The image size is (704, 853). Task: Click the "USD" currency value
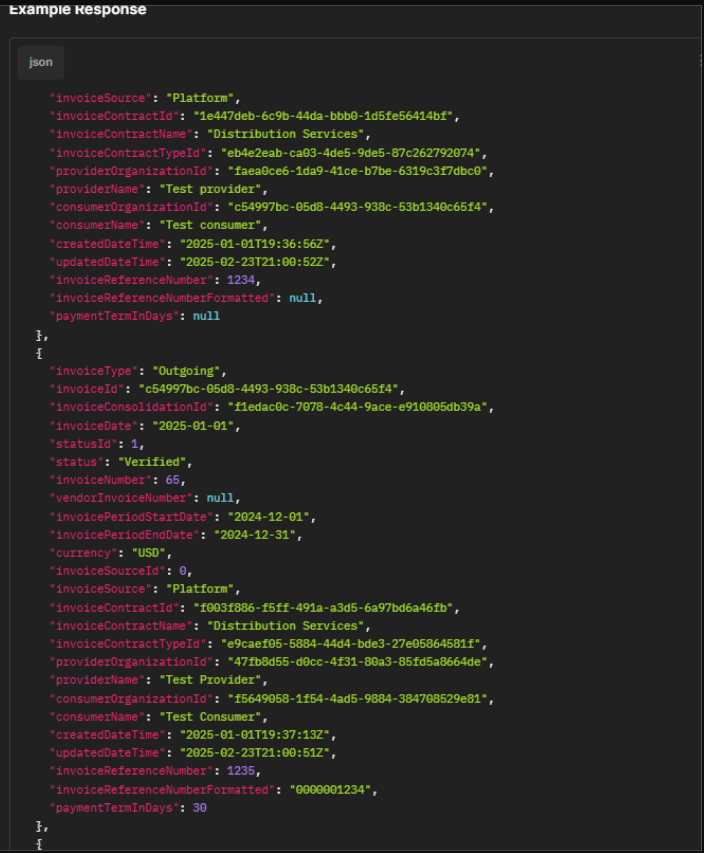[149, 553]
